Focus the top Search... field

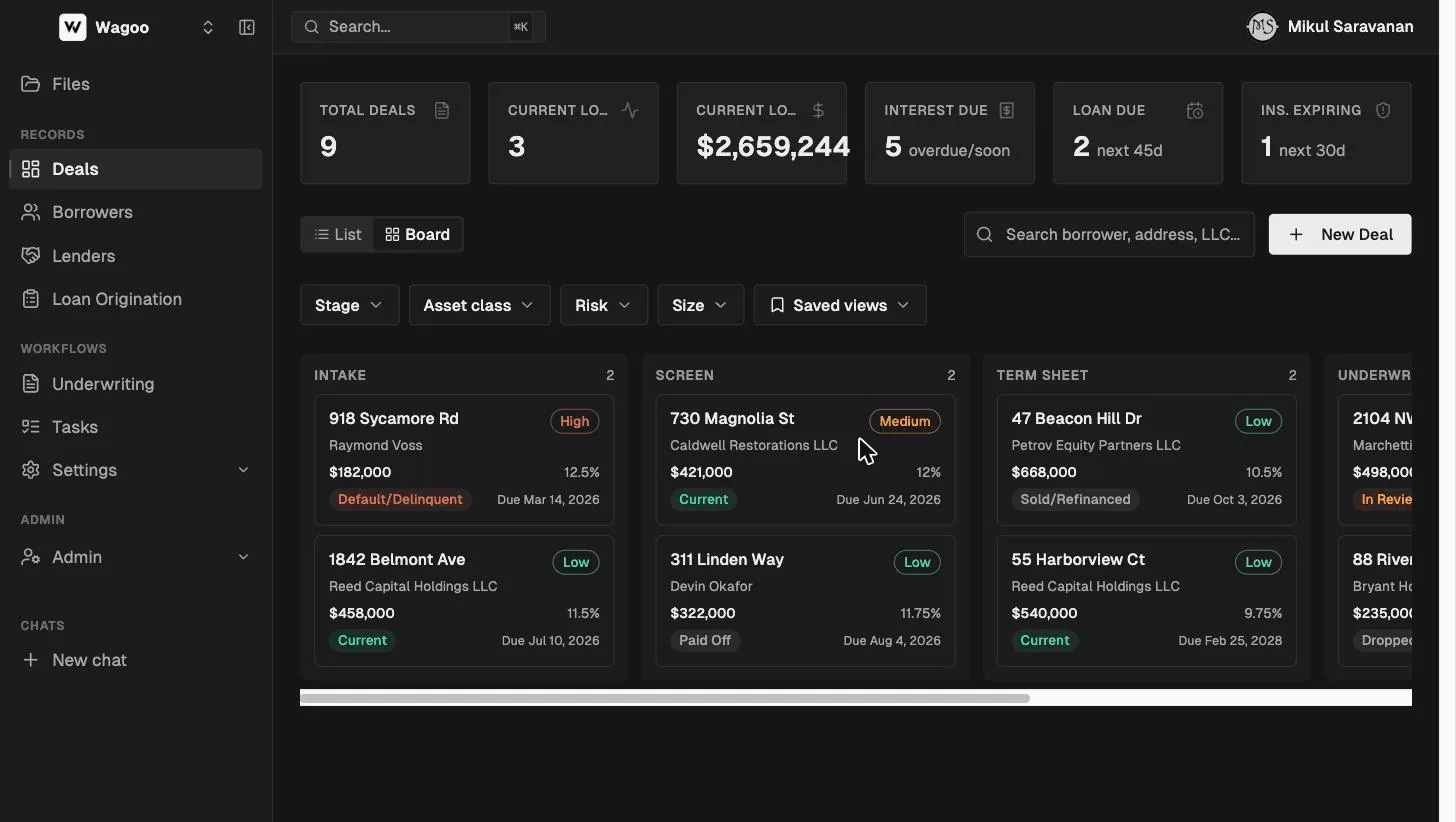(418, 27)
